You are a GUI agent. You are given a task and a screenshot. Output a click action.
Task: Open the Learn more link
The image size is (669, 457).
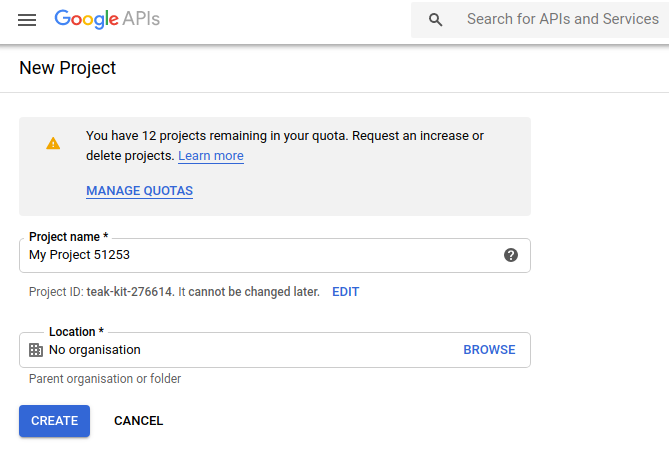coord(211,156)
